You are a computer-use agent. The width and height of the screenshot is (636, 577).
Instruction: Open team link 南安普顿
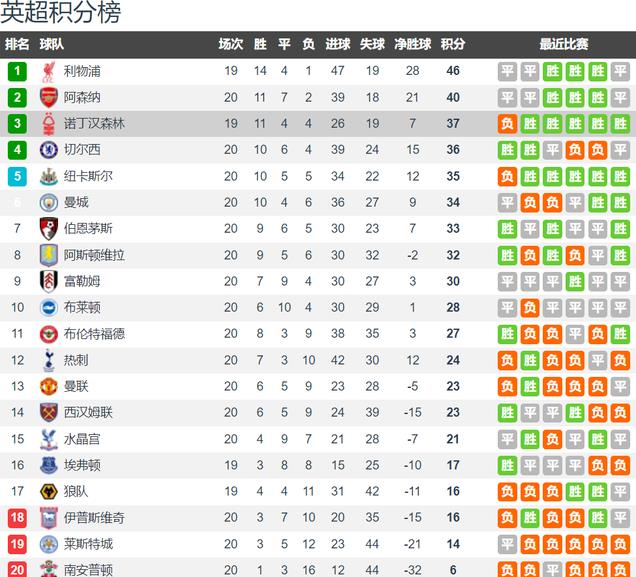point(88,570)
